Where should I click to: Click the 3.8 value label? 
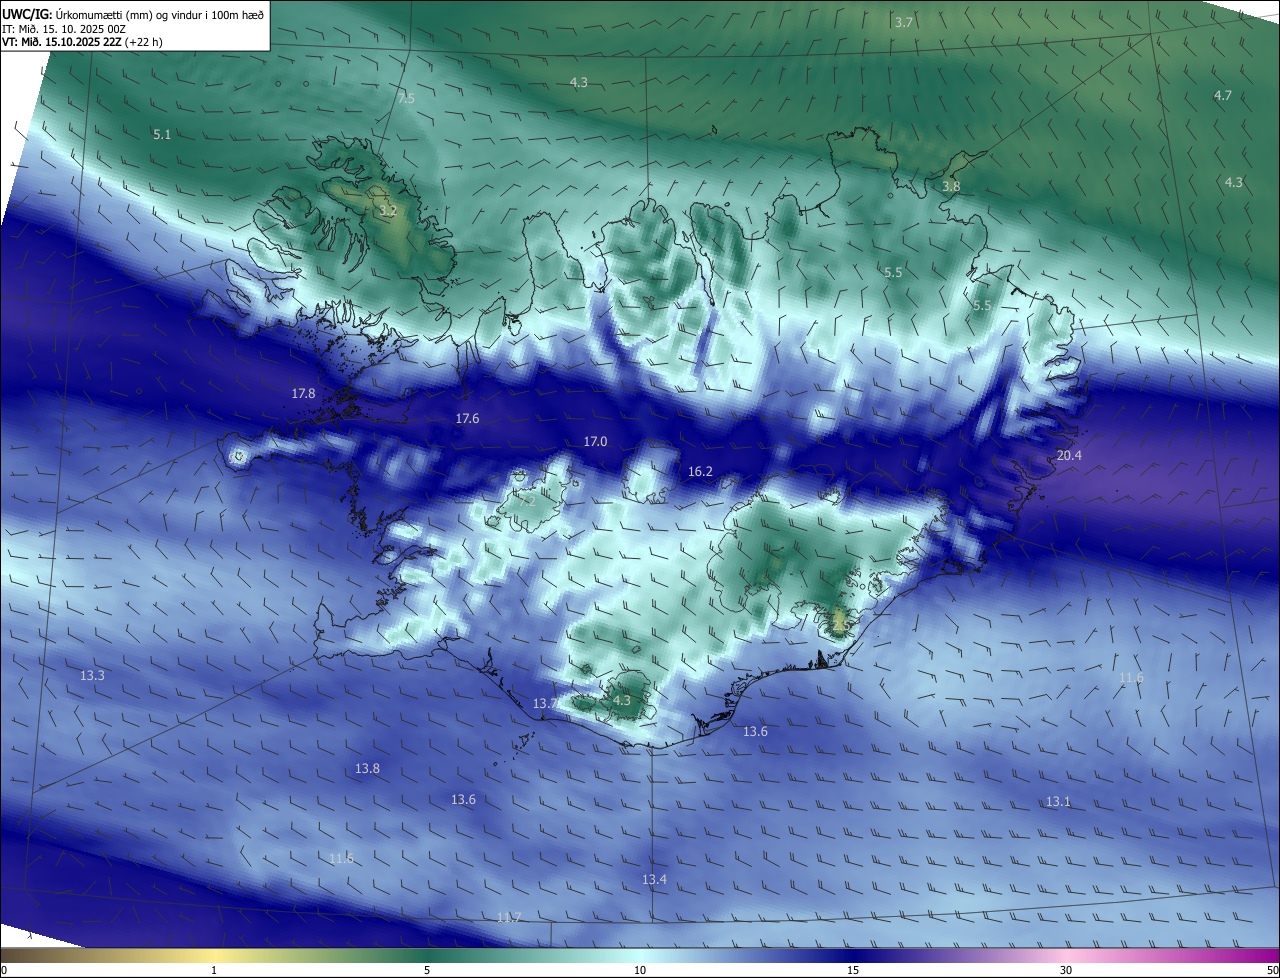[951, 186]
